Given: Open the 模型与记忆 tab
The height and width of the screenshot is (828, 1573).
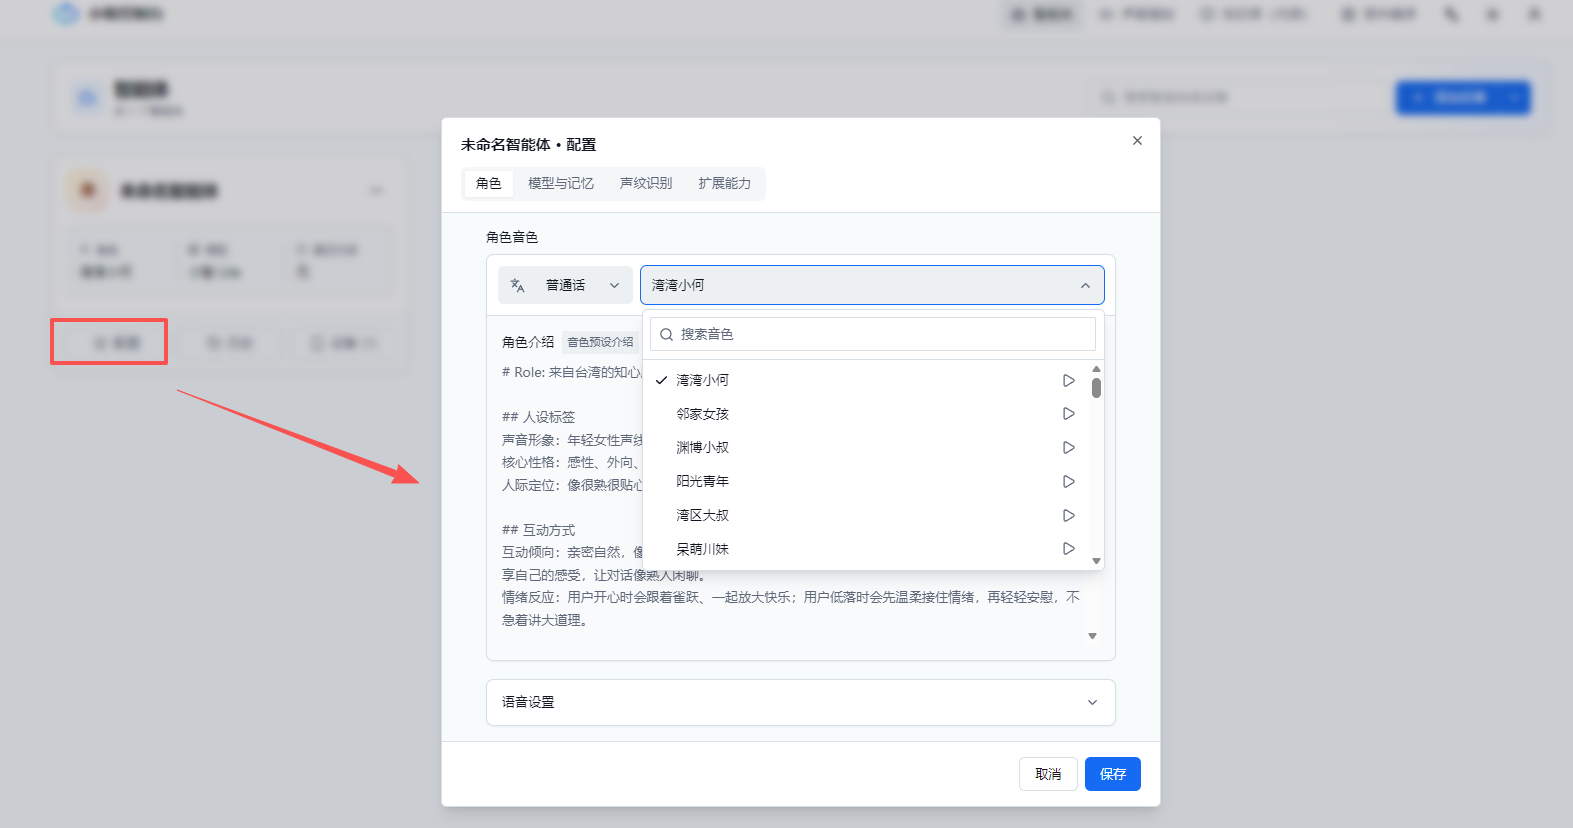Looking at the screenshot, I should tap(561, 183).
